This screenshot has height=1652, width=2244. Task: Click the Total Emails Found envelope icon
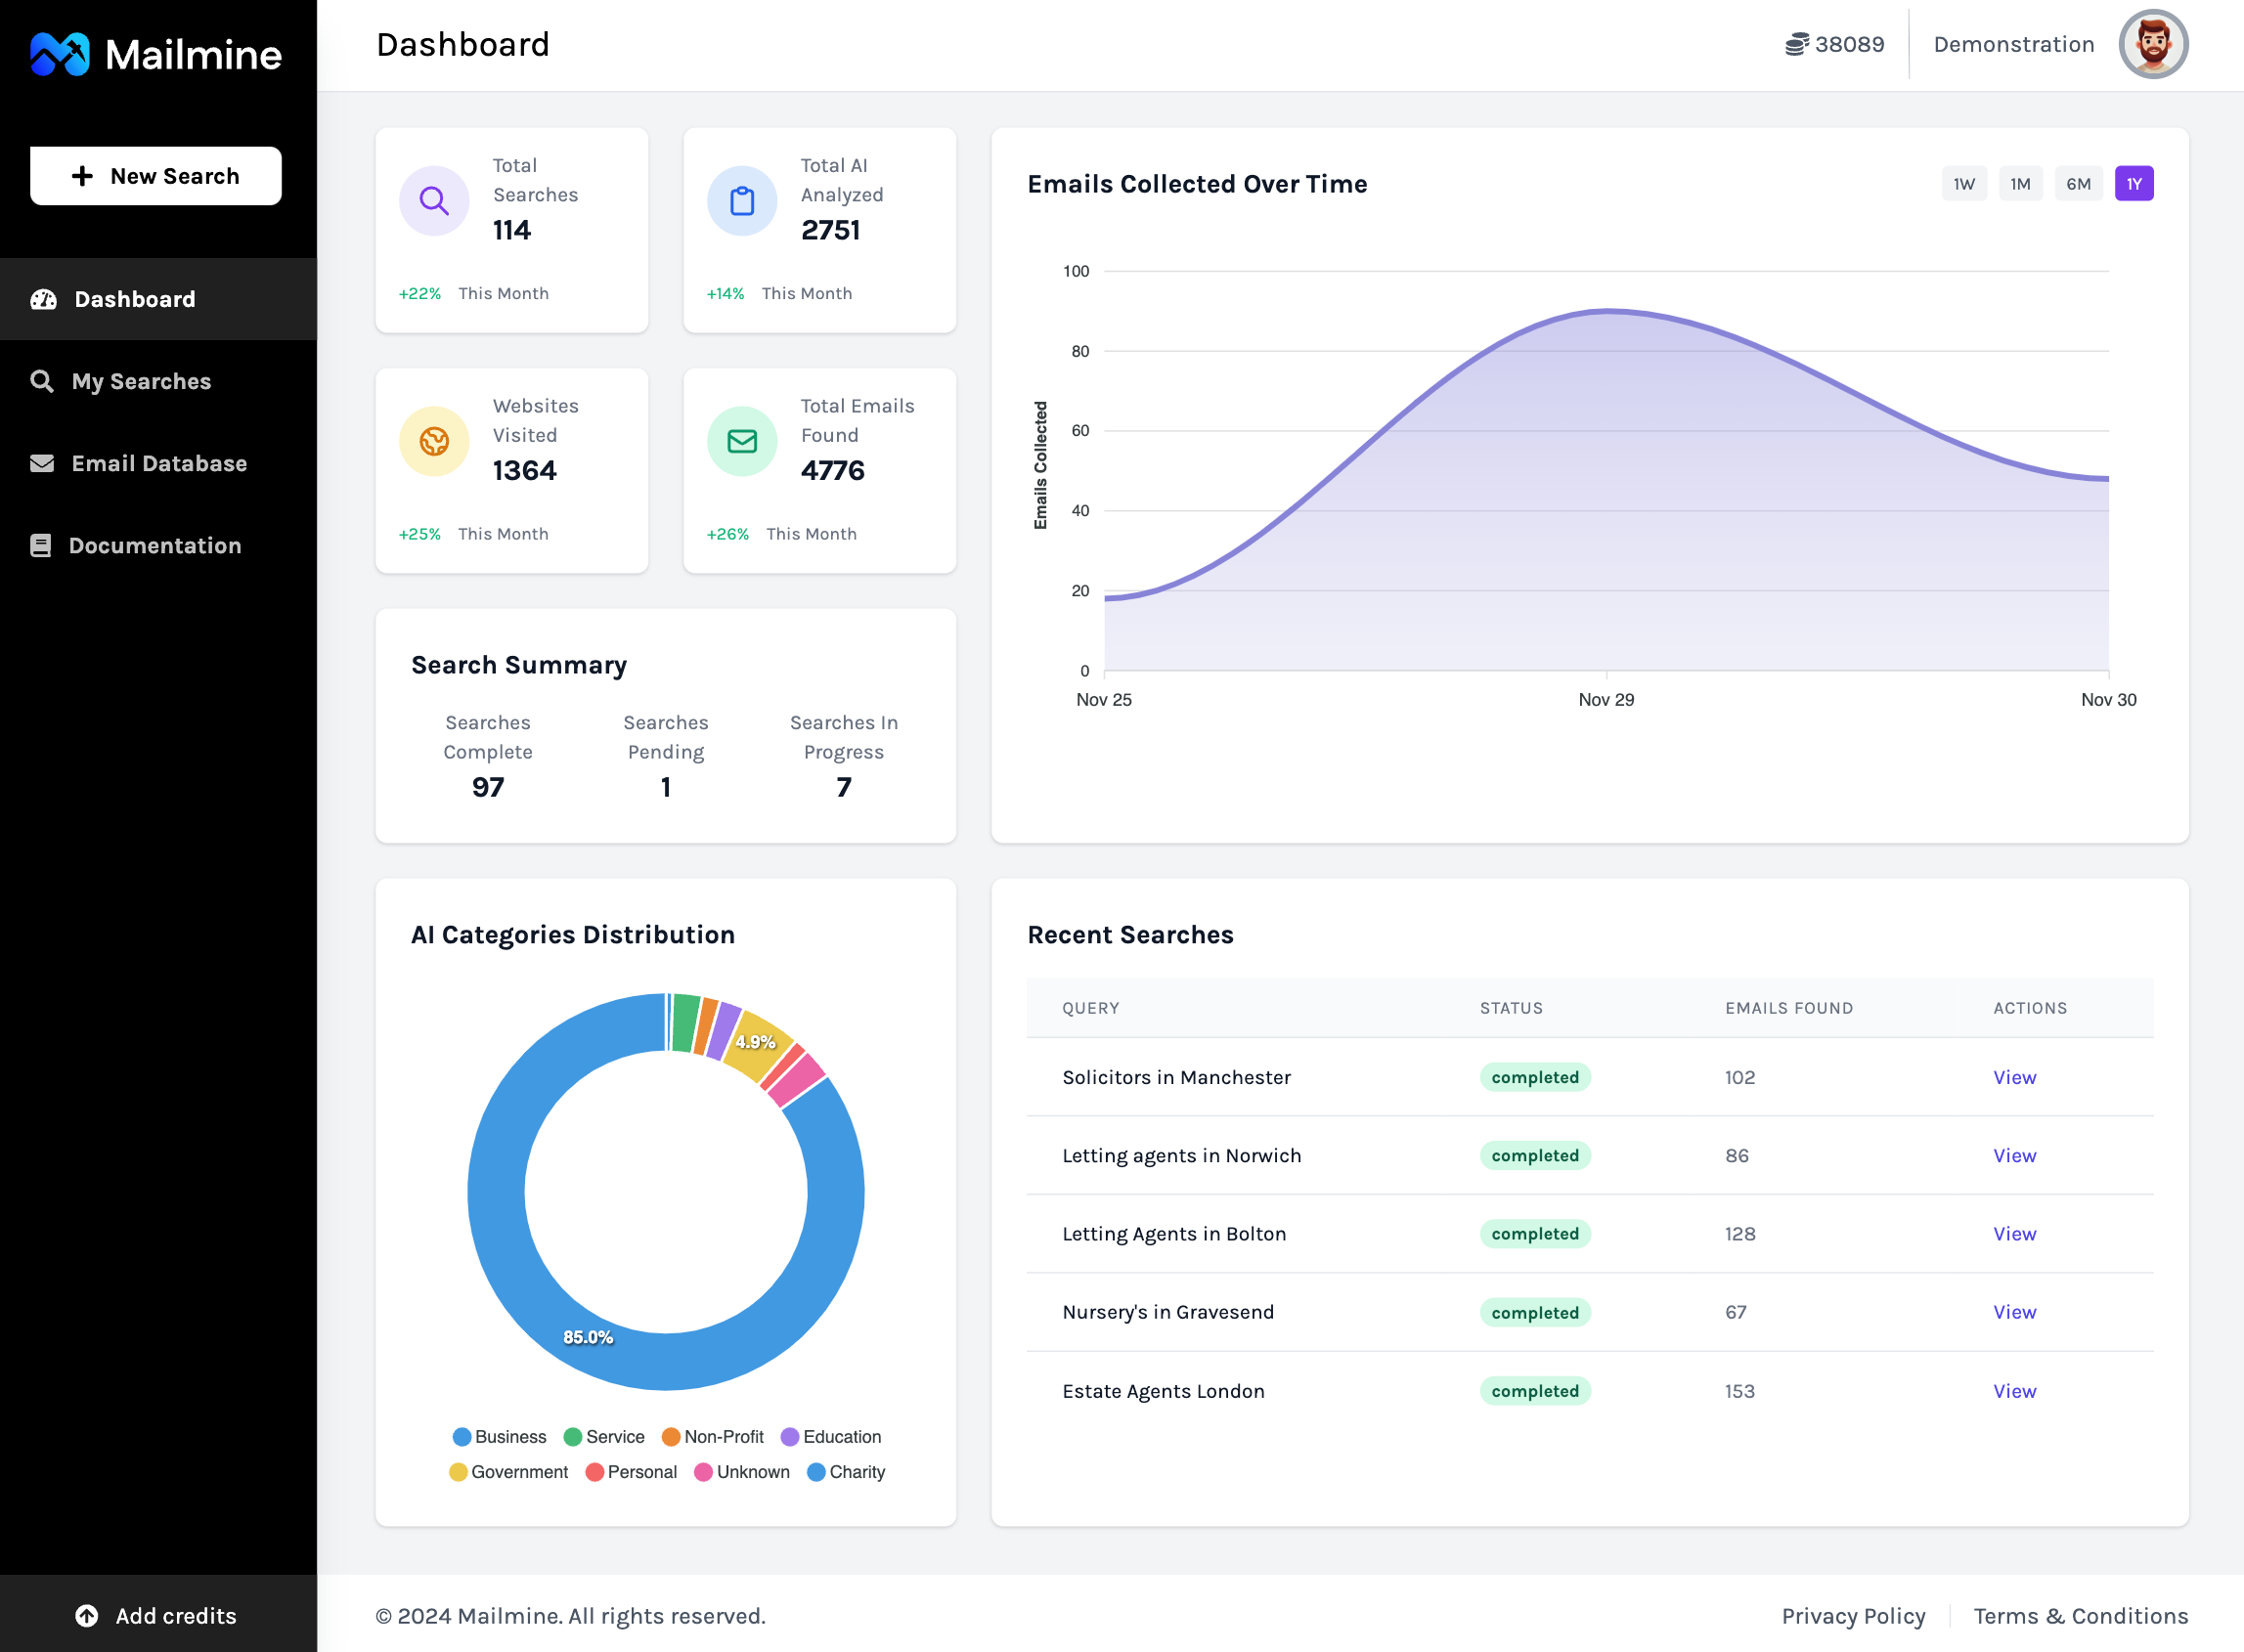pyautogui.click(x=742, y=441)
